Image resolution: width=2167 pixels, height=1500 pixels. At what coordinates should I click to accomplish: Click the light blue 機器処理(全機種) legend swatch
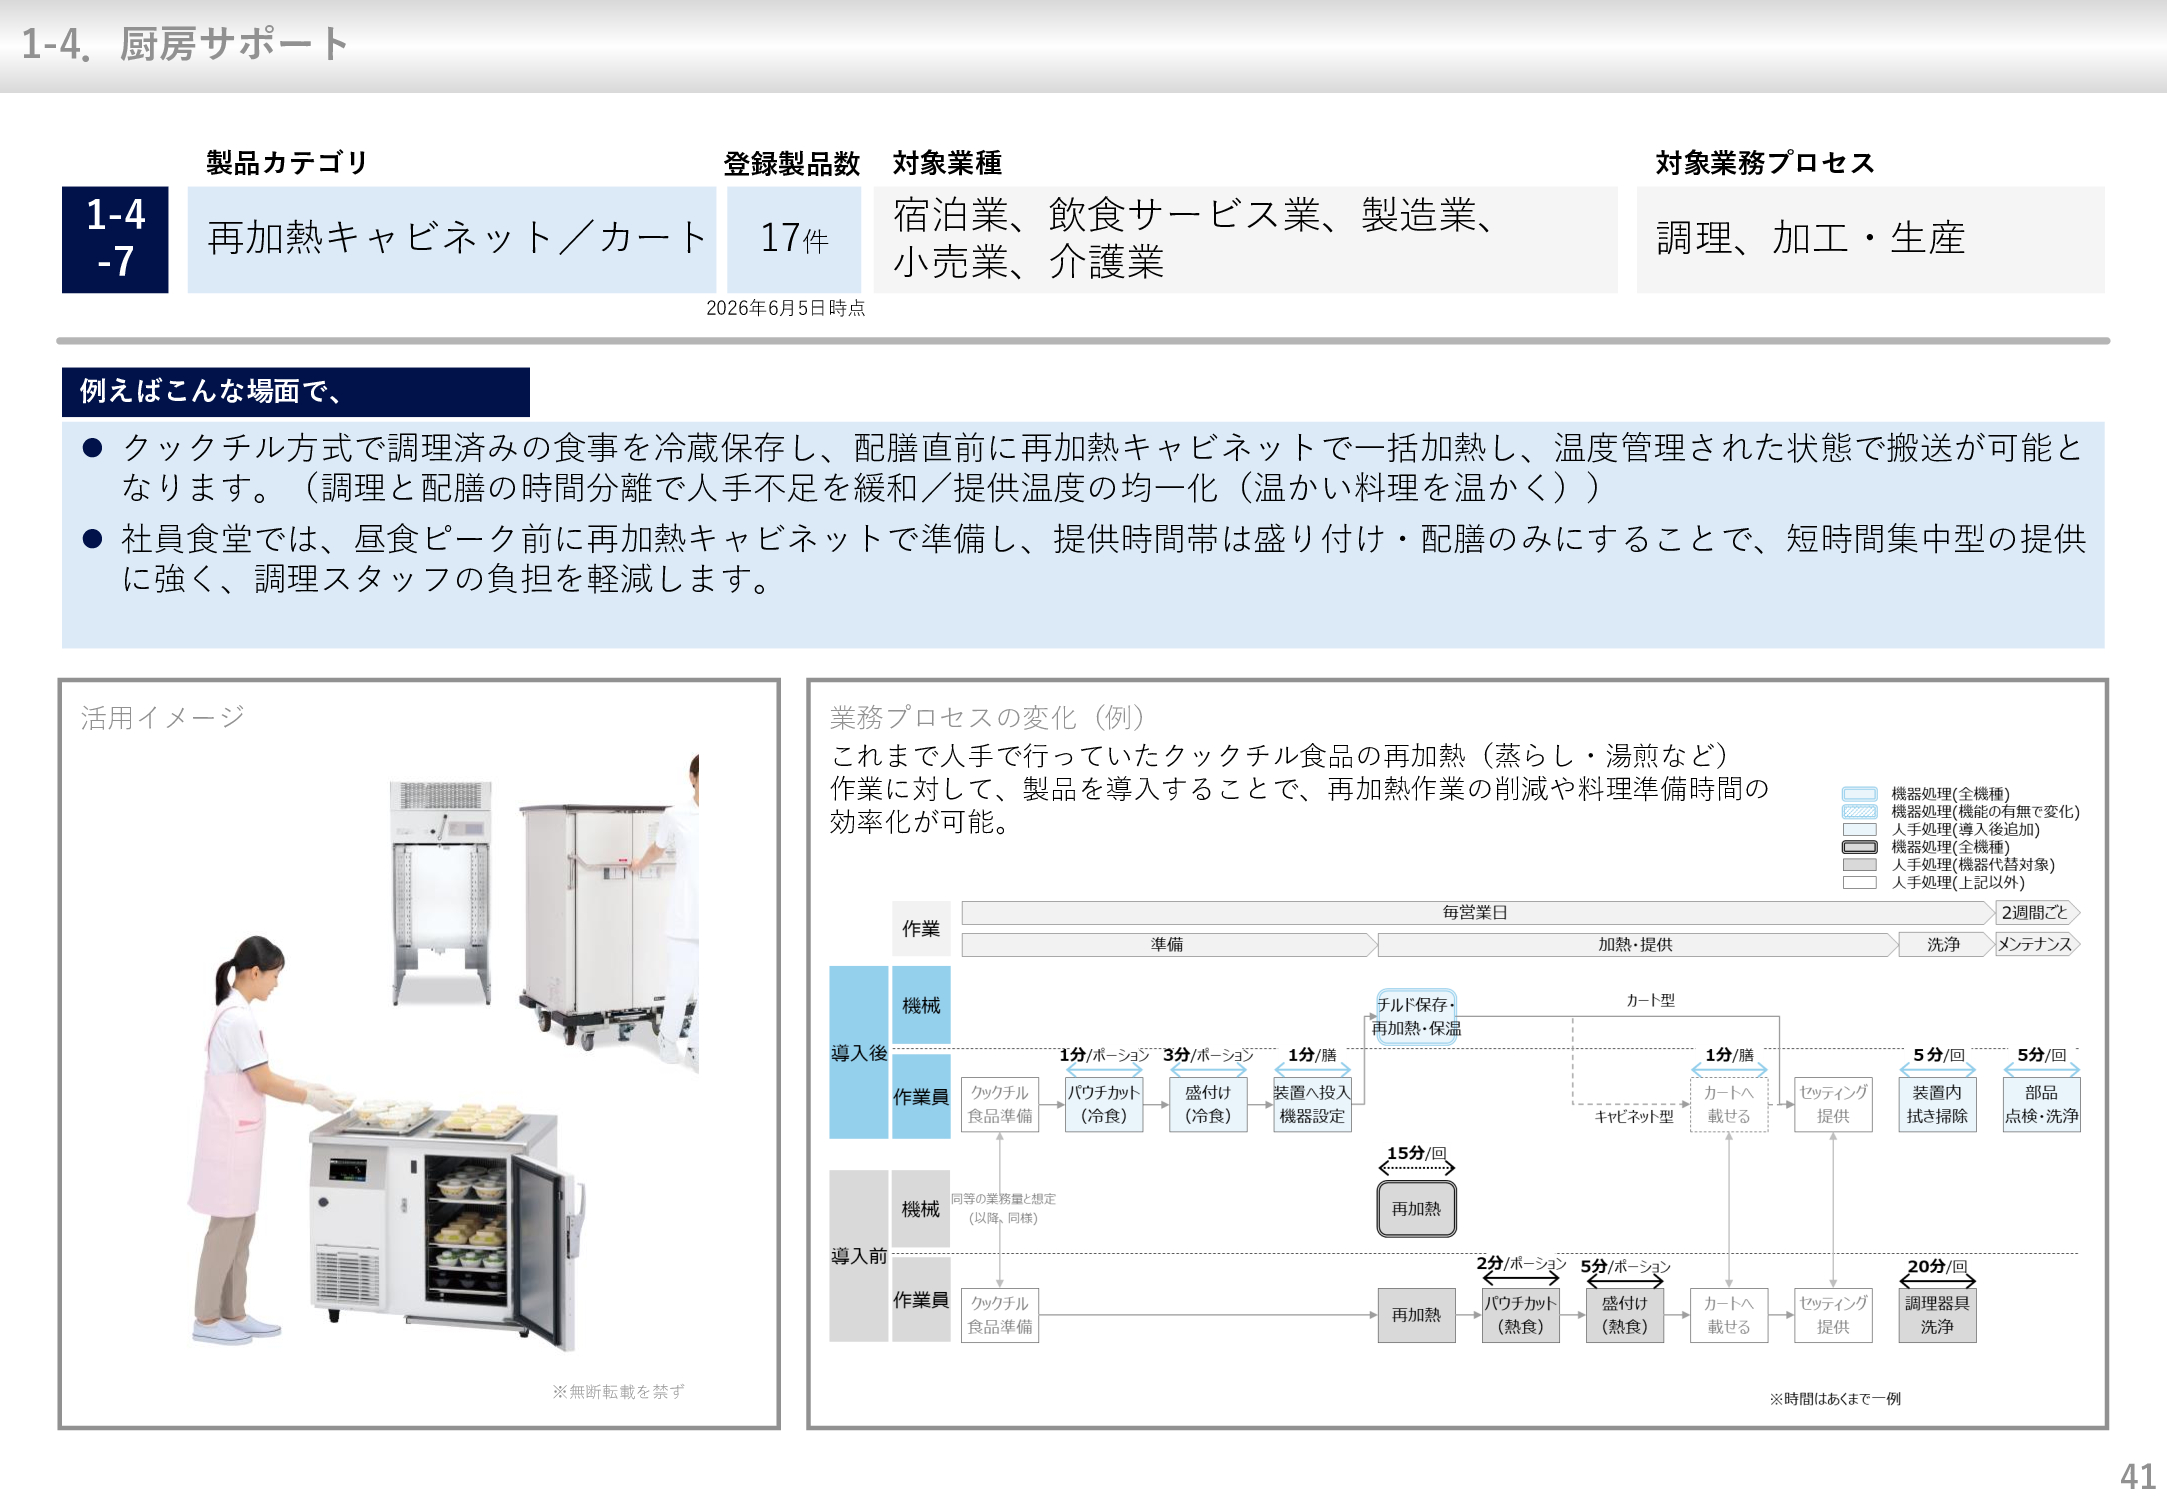coord(1859,794)
